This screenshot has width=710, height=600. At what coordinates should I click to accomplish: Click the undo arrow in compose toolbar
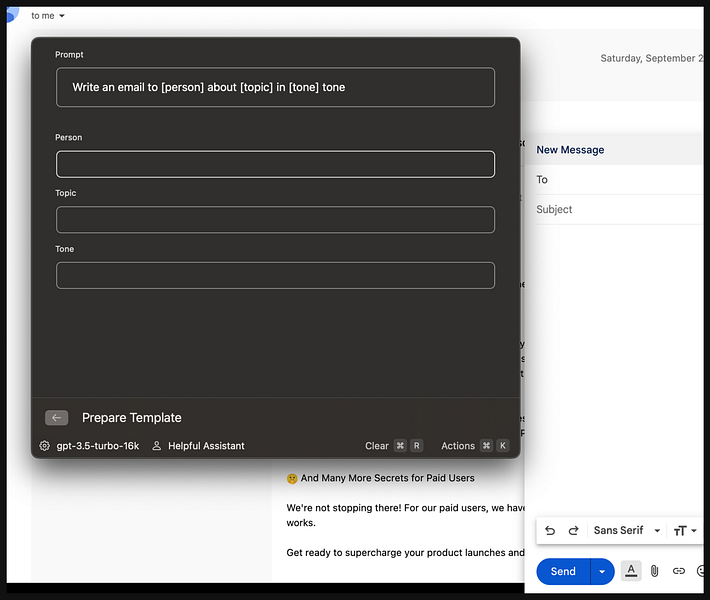(550, 530)
